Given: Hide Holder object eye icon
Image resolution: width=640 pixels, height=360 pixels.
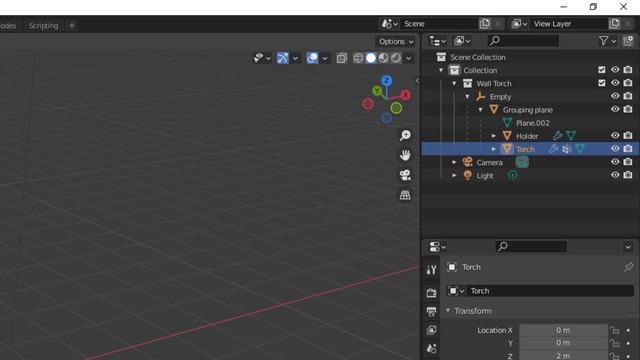Looking at the screenshot, I should pos(615,136).
